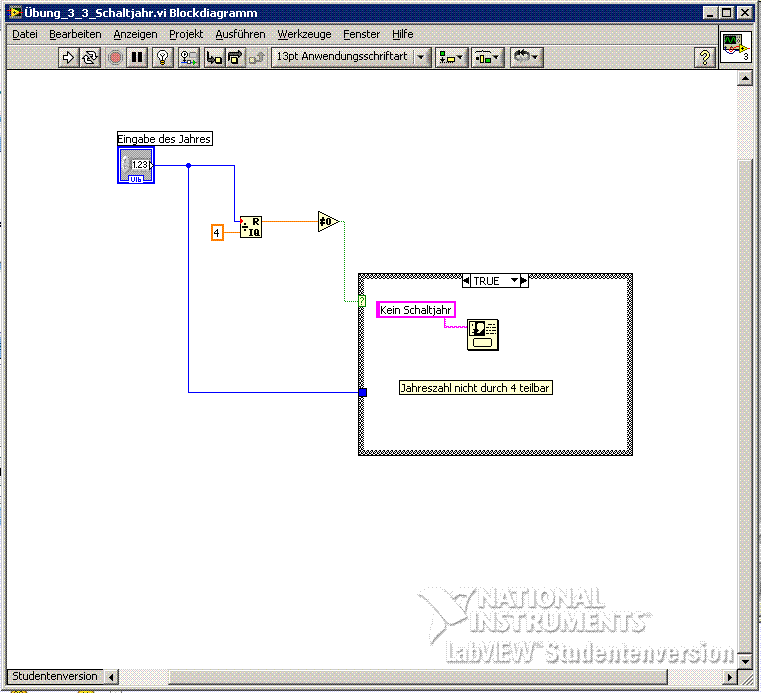761x693 pixels.
Task: Show next case with right arrow
Action: [524, 280]
